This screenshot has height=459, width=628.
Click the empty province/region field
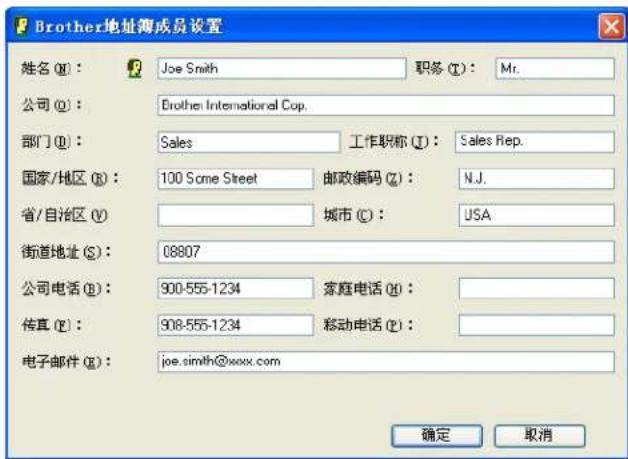coord(236,215)
